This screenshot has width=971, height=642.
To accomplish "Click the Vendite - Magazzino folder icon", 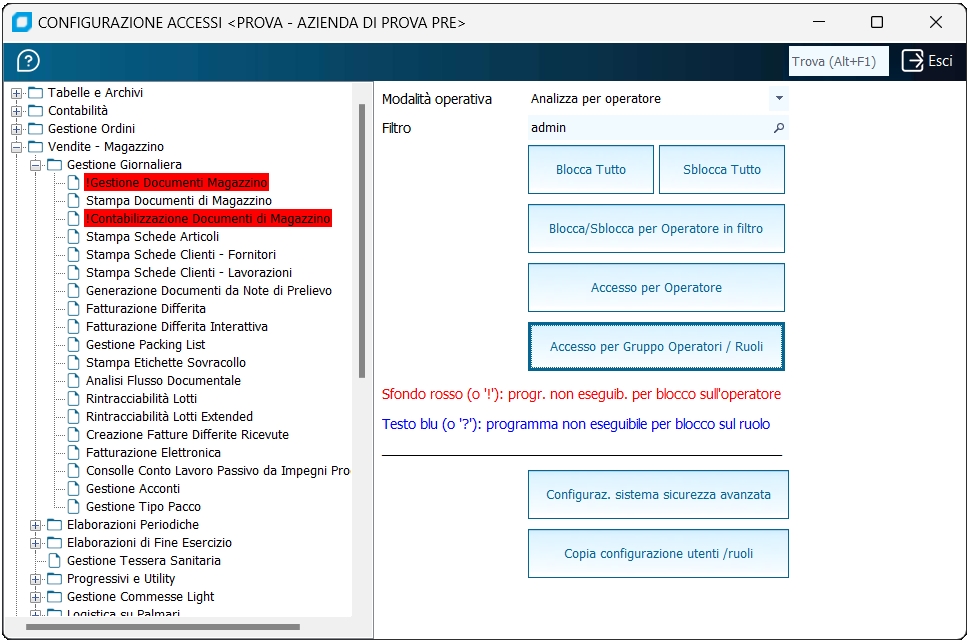I will point(36,147).
